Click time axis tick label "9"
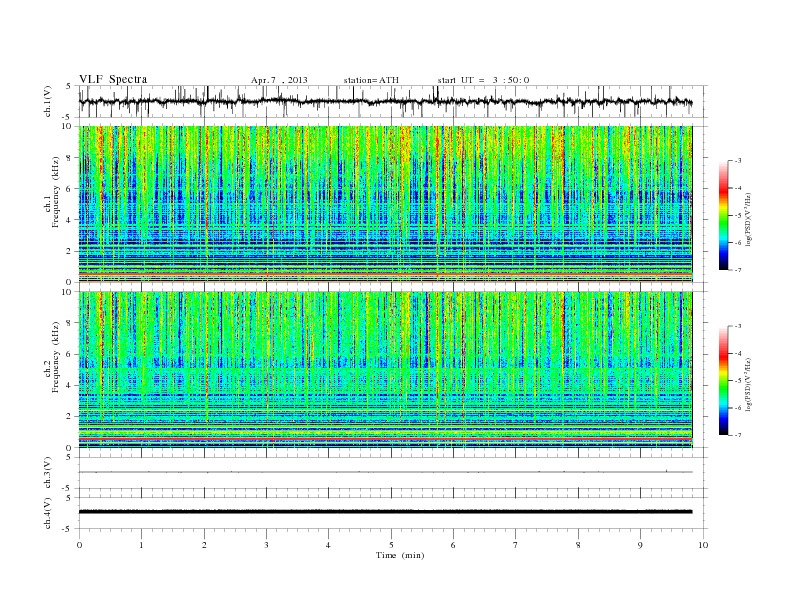The width and height of the screenshot is (792, 612). tap(641, 545)
